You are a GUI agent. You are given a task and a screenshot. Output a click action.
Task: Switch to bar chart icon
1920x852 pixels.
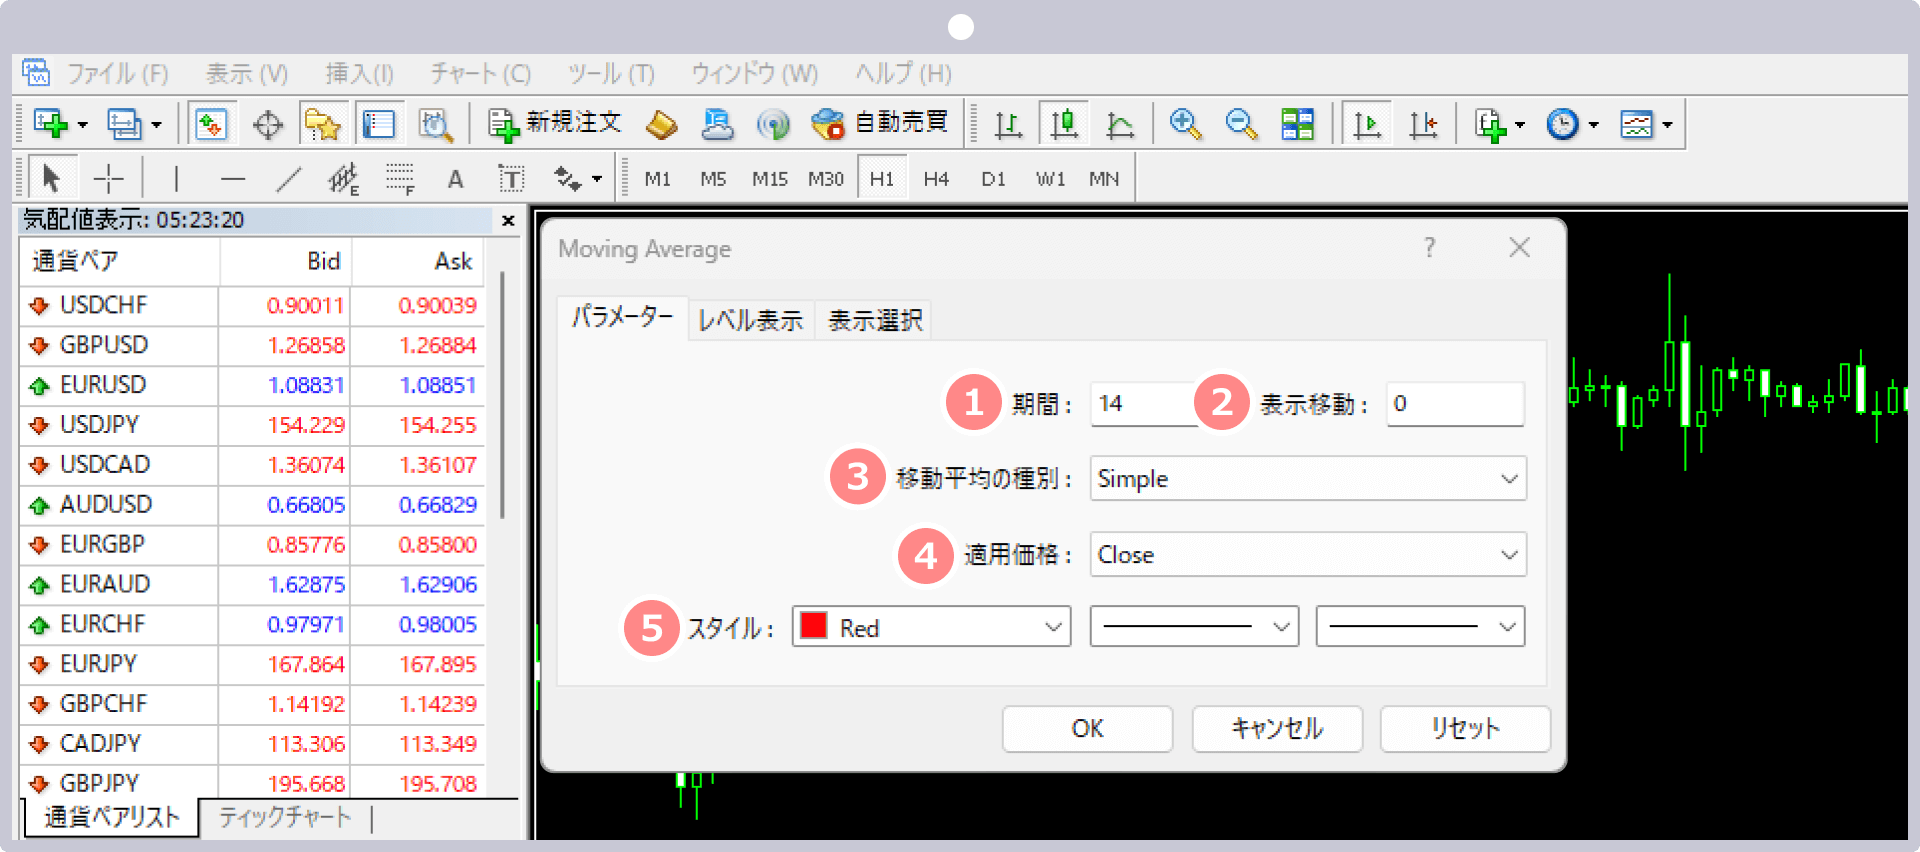[x=1008, y=125]
